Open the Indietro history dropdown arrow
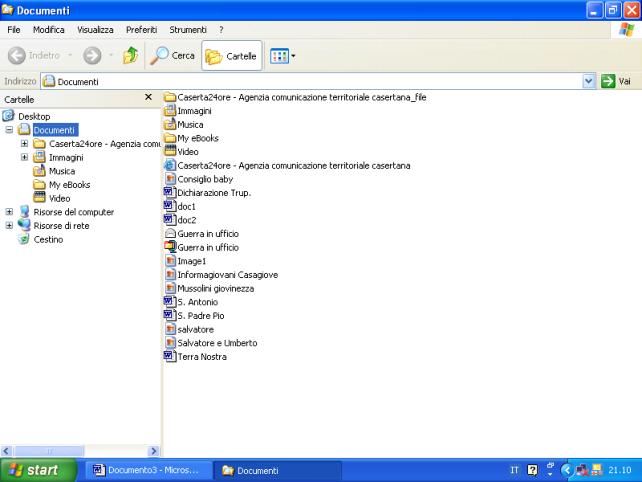 coord(70,55)
